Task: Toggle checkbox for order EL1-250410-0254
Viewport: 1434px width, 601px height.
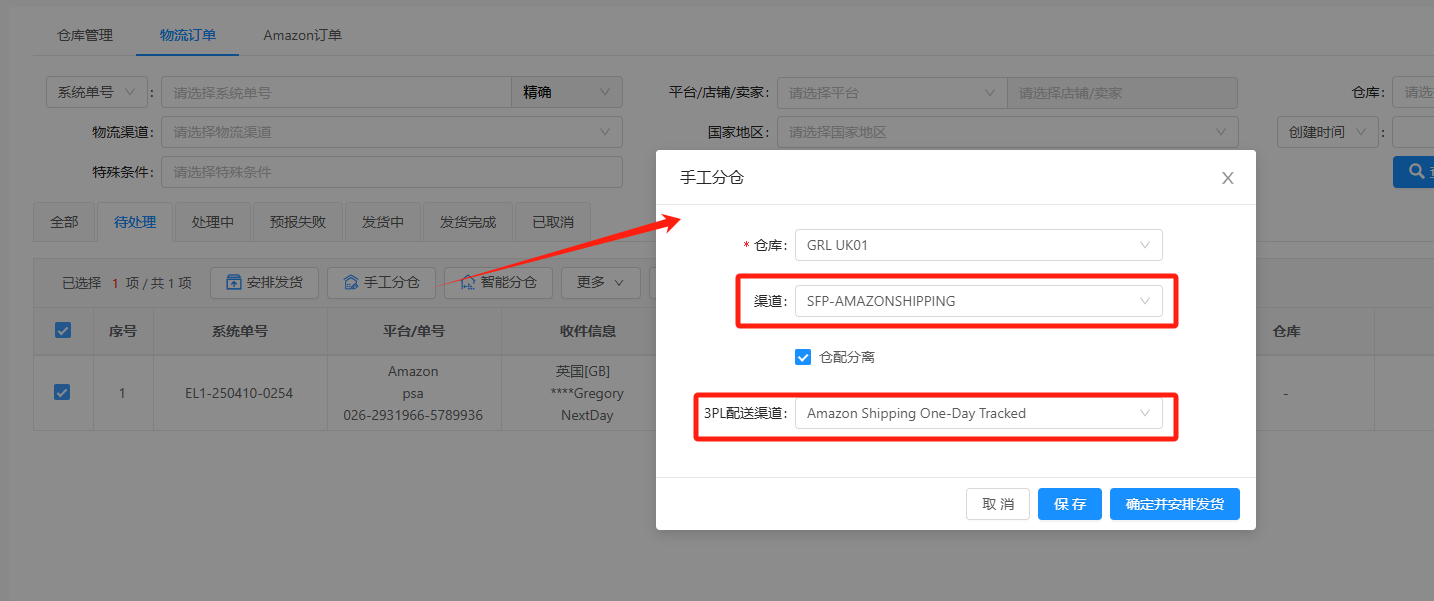Action: click(x=62, y=393)
